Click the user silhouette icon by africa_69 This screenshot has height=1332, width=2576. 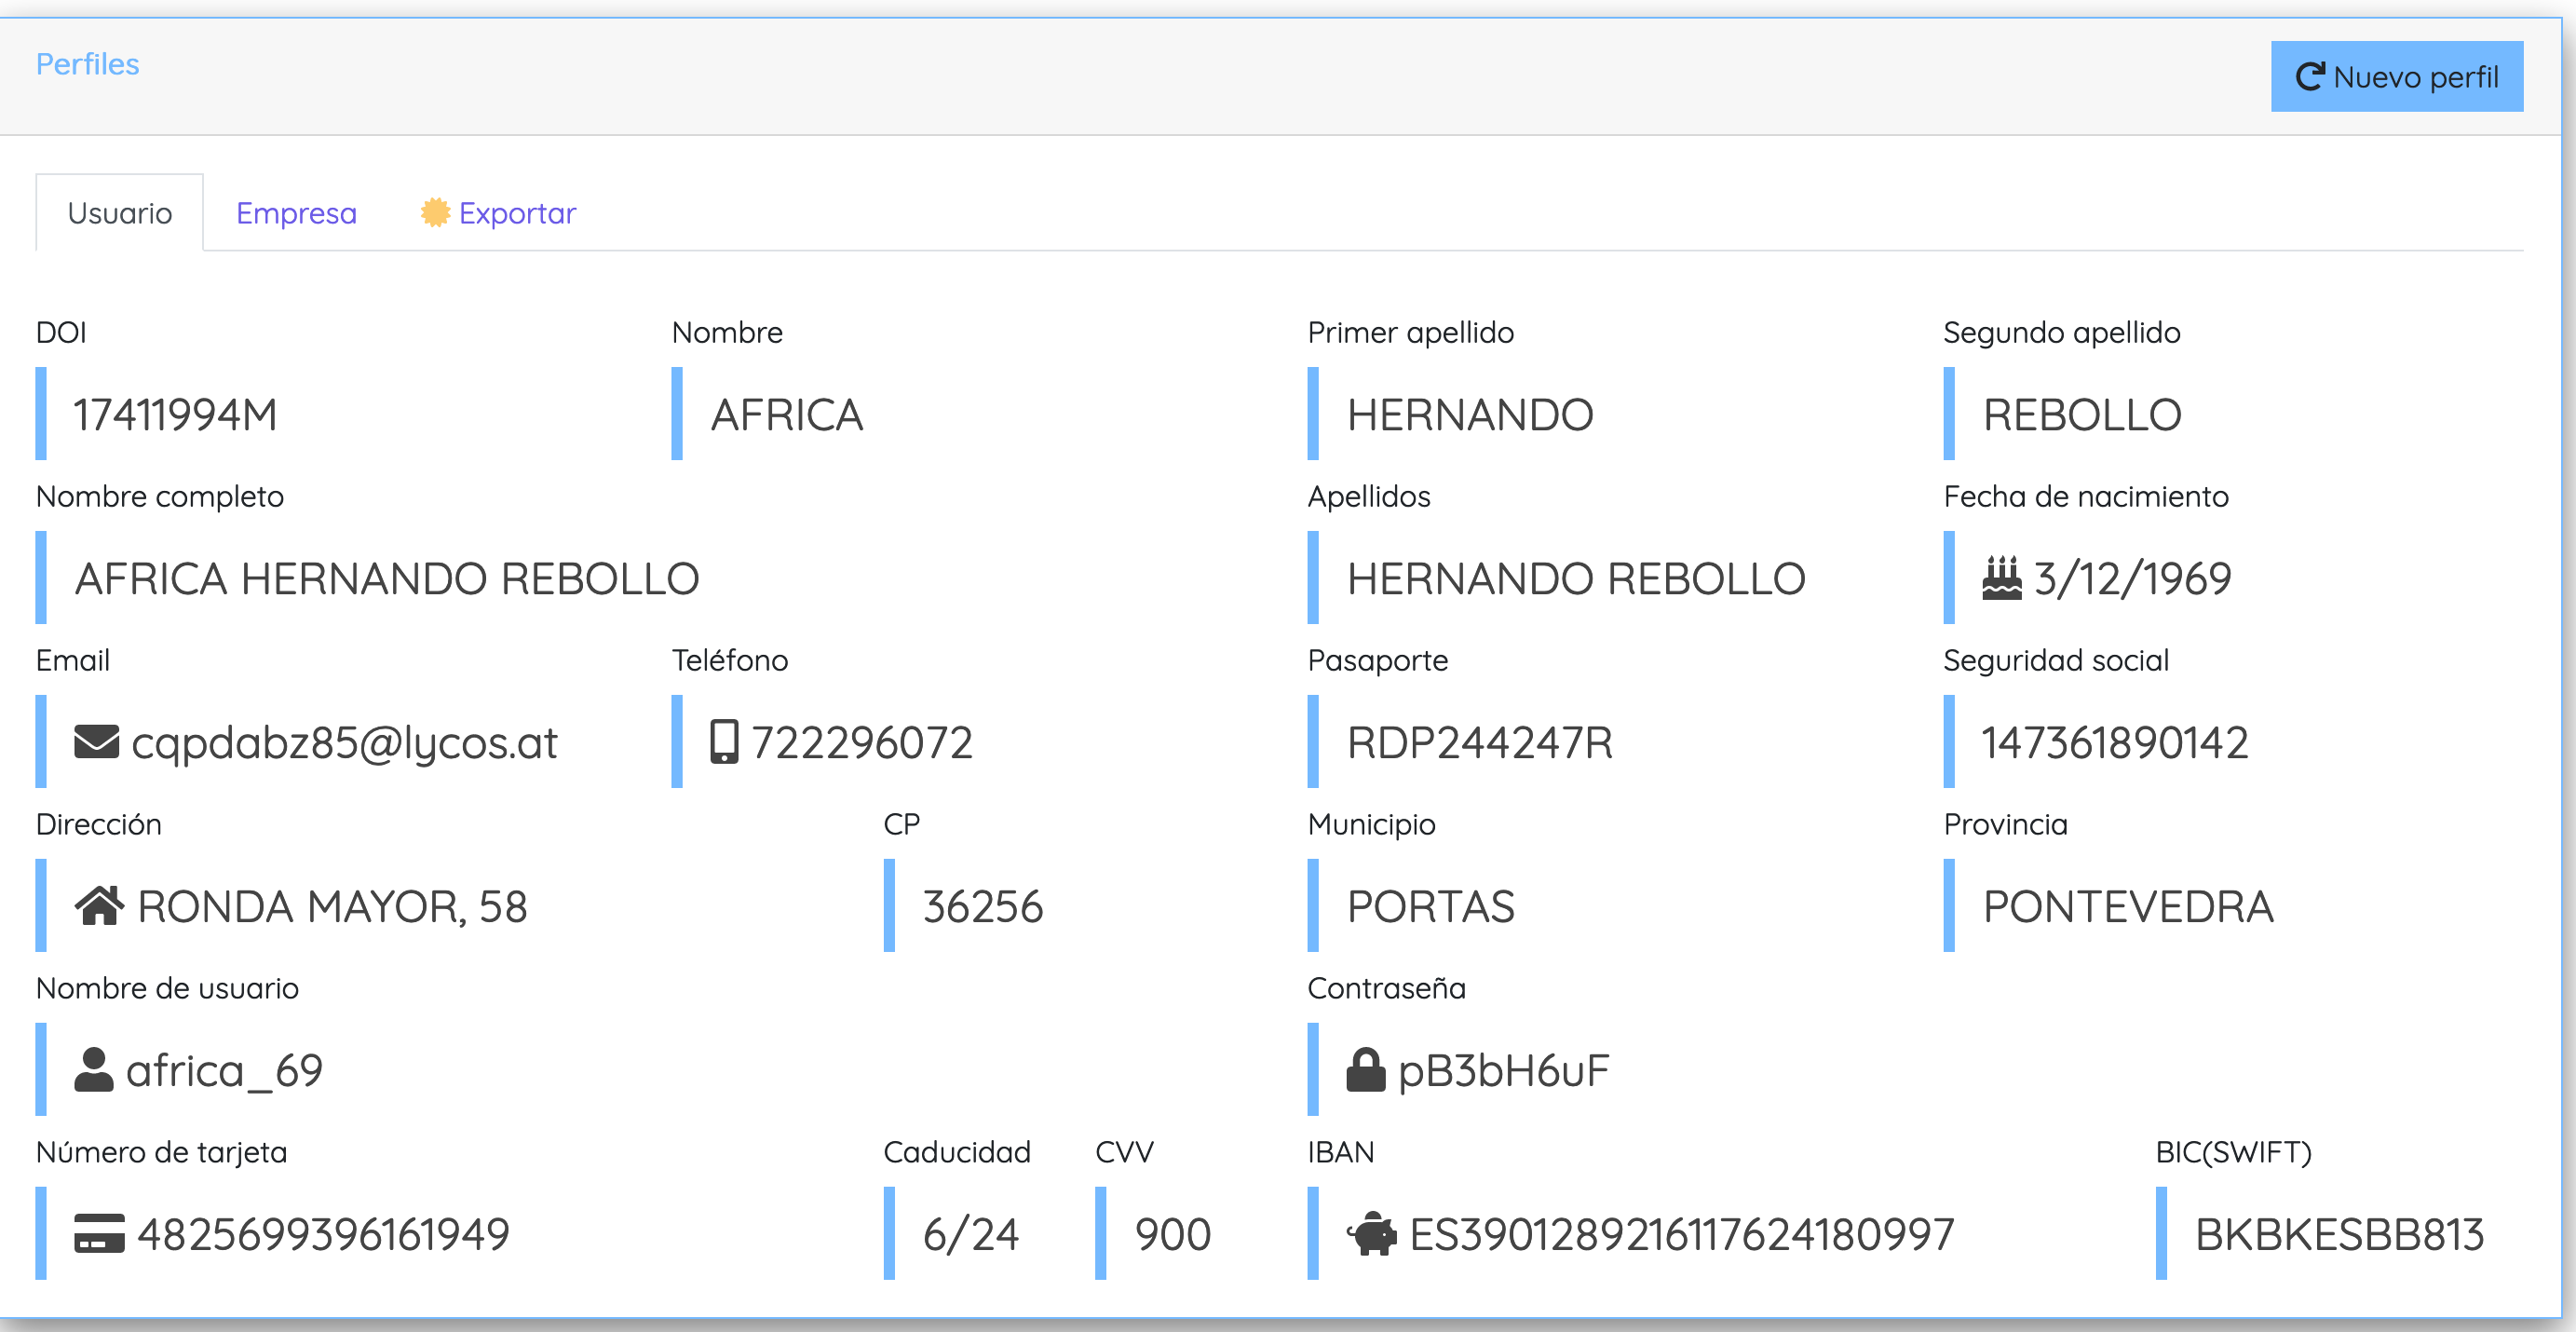click(94, 1070)
